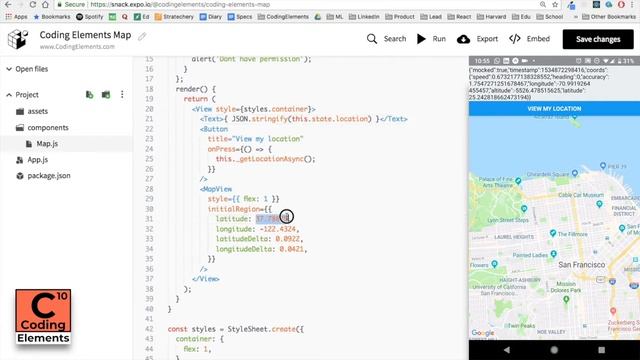
Task: Click The Fillmore map marker
Action: (x=553, y=233)
